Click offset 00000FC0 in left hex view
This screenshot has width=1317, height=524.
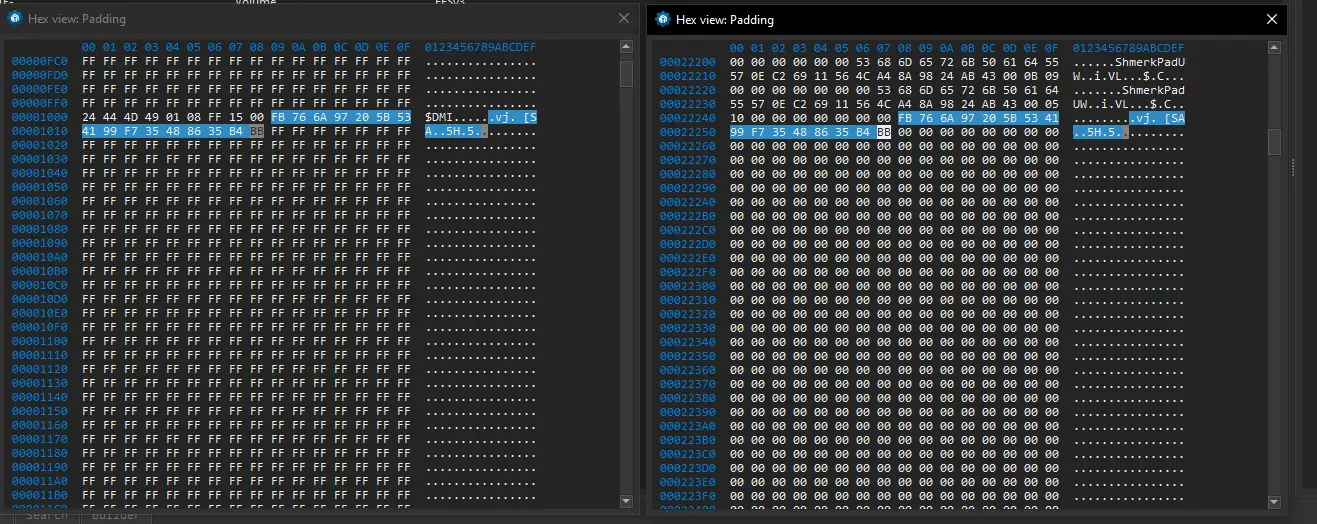pyautogui.click(x=40, y=61)
